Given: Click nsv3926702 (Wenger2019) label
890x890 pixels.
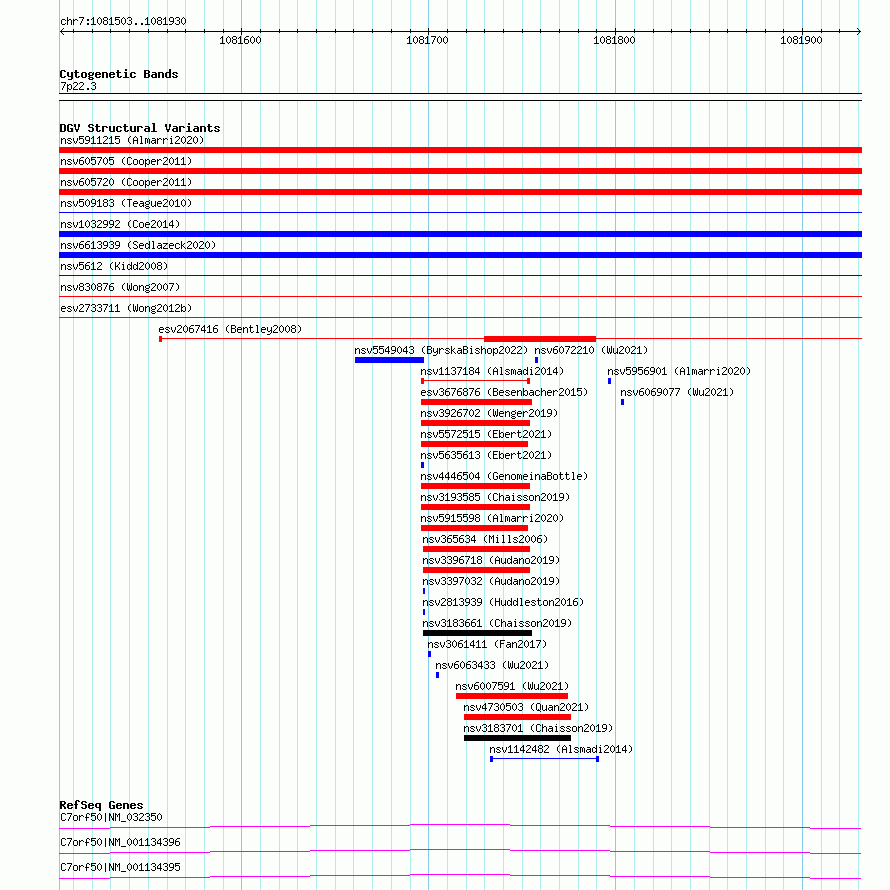Looking at the screenshot, I should 489,413.
